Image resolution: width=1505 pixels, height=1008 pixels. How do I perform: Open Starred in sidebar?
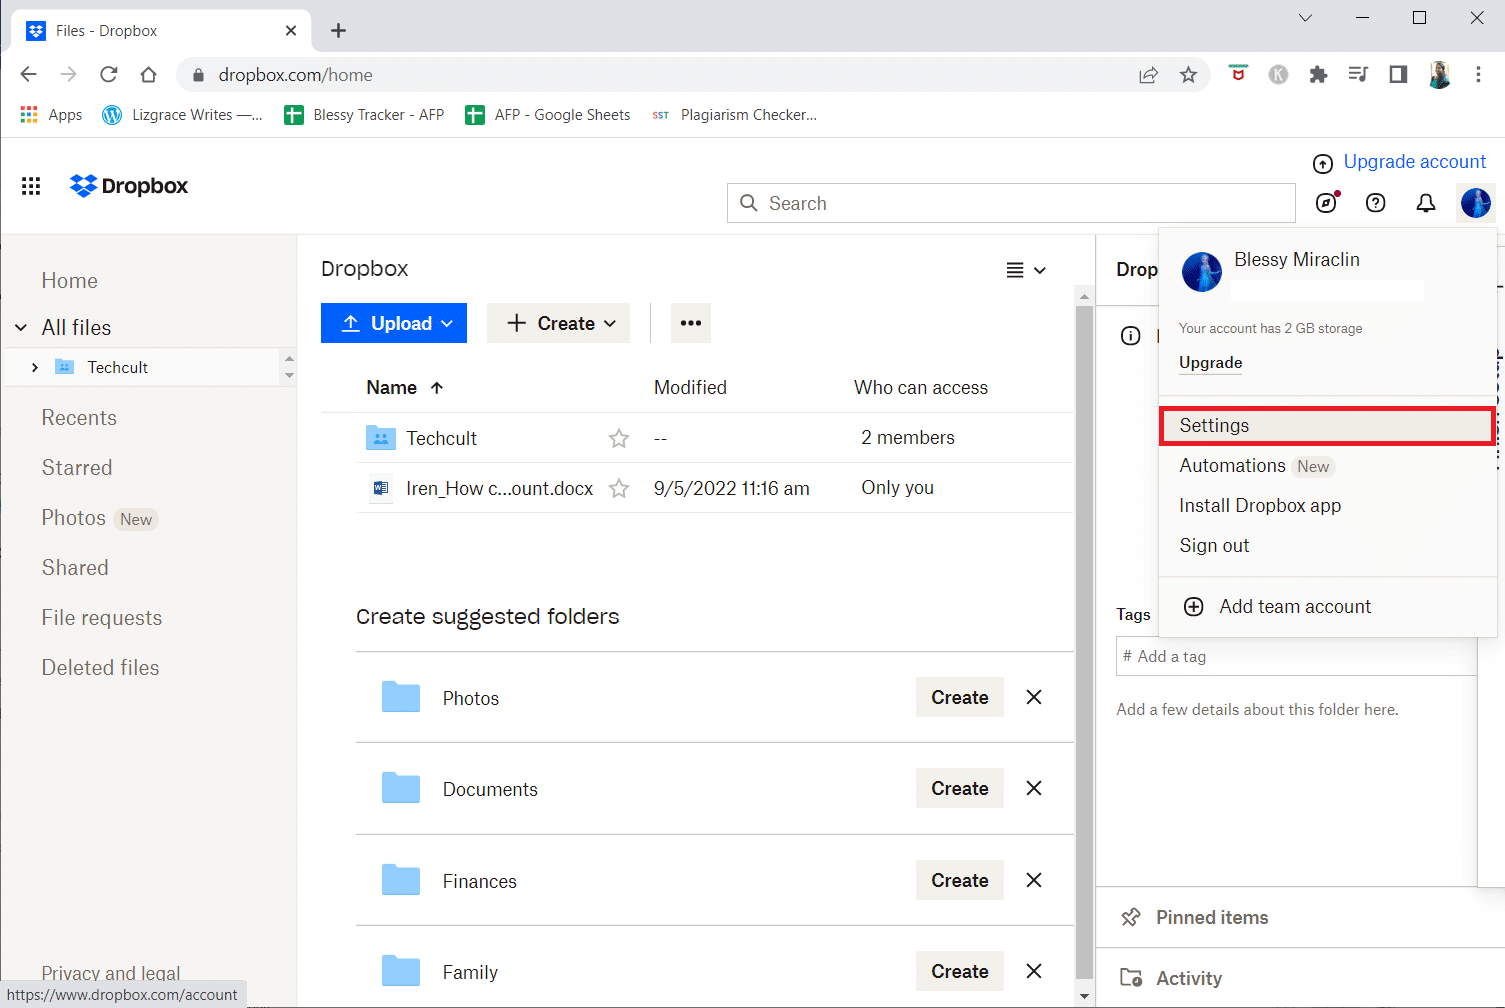point(77,468)
